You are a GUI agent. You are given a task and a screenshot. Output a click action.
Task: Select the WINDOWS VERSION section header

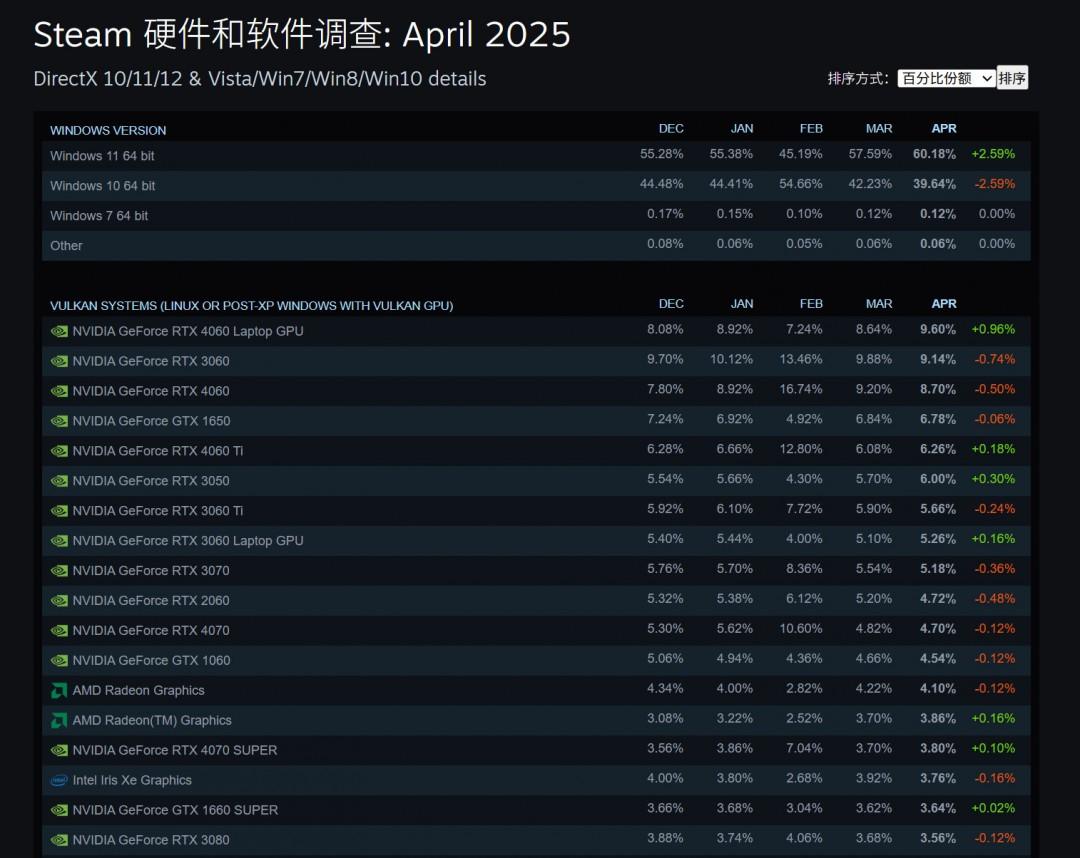click(107, 130)
